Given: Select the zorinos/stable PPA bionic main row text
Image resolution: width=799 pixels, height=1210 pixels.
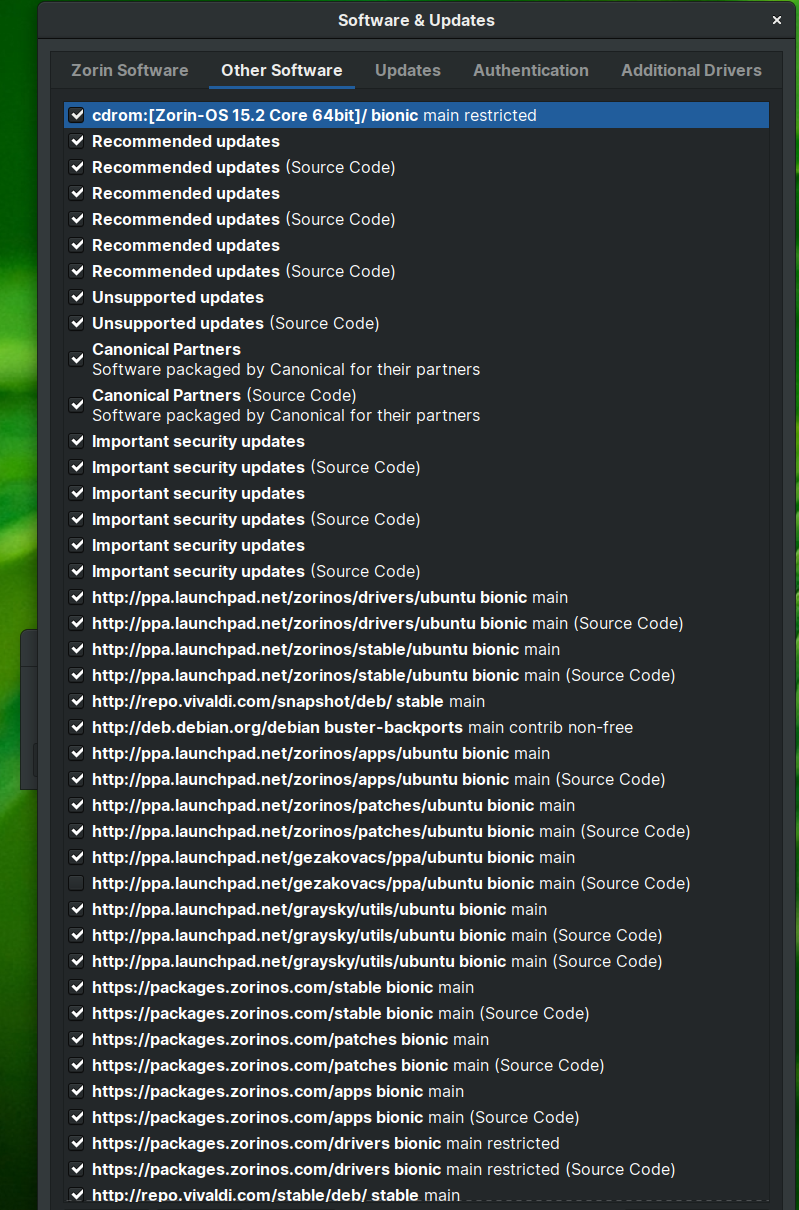Looking at the screenshot, I should coord(325,649).
